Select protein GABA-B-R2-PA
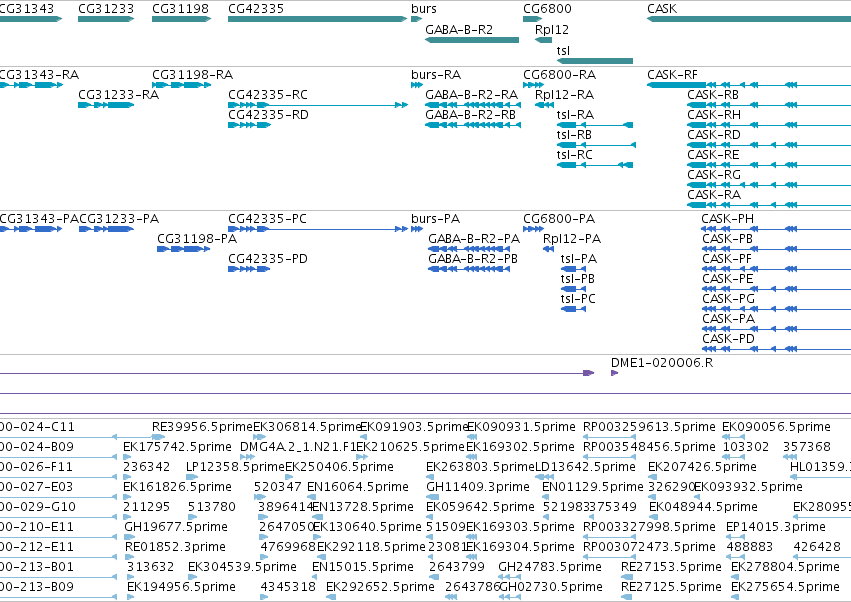 pyautogui.click(x=469, y=249)
